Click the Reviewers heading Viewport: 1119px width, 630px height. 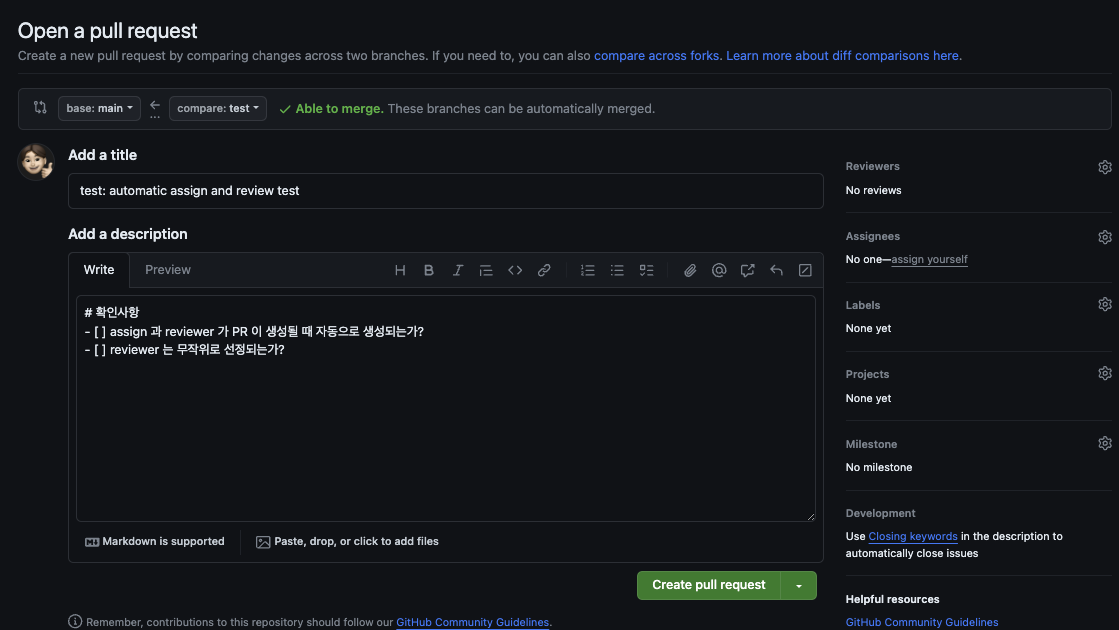pos(873,166)
